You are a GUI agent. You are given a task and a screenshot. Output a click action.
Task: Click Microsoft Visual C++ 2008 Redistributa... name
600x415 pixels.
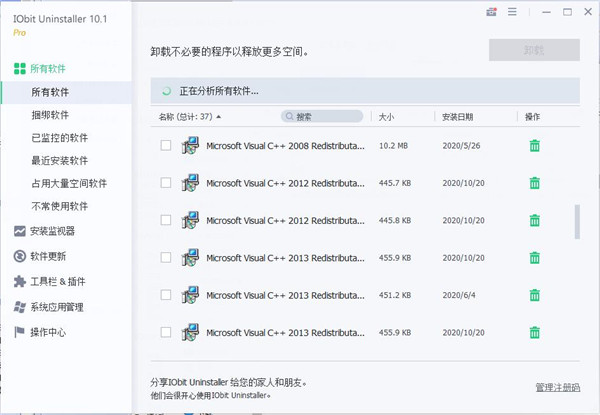point(285,146)
